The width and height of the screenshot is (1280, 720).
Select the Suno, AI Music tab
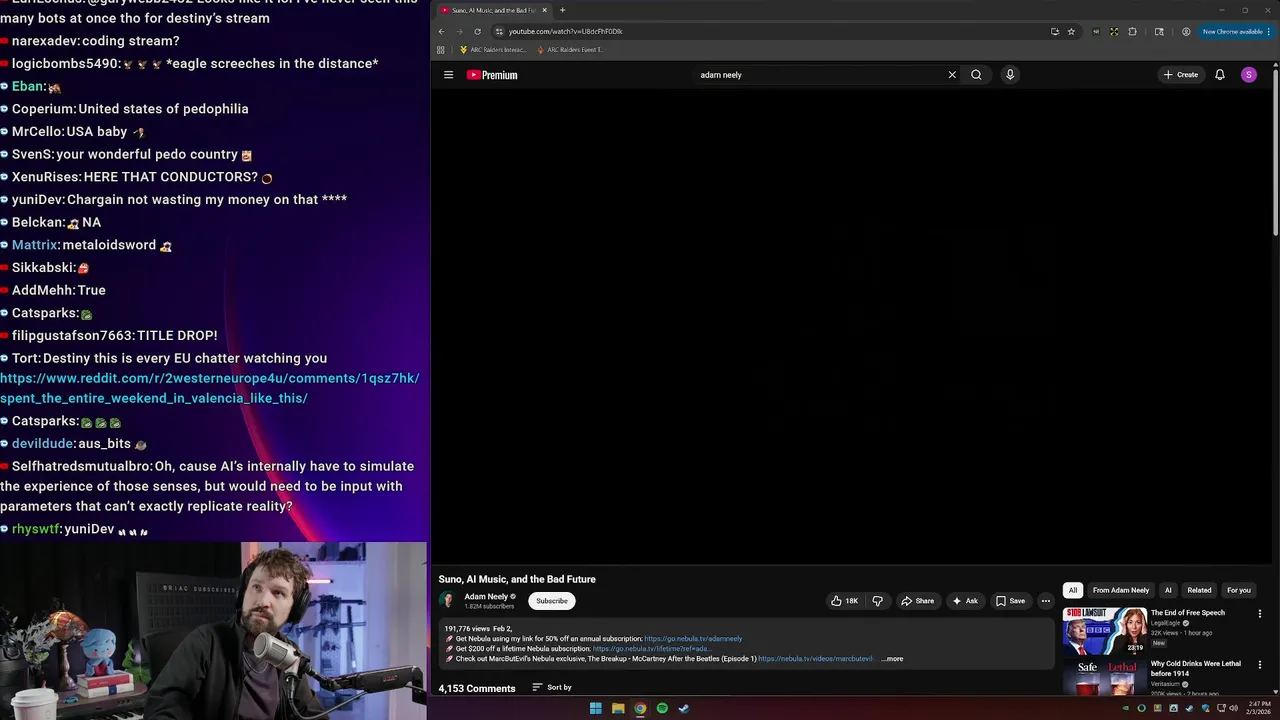point(493,10)
